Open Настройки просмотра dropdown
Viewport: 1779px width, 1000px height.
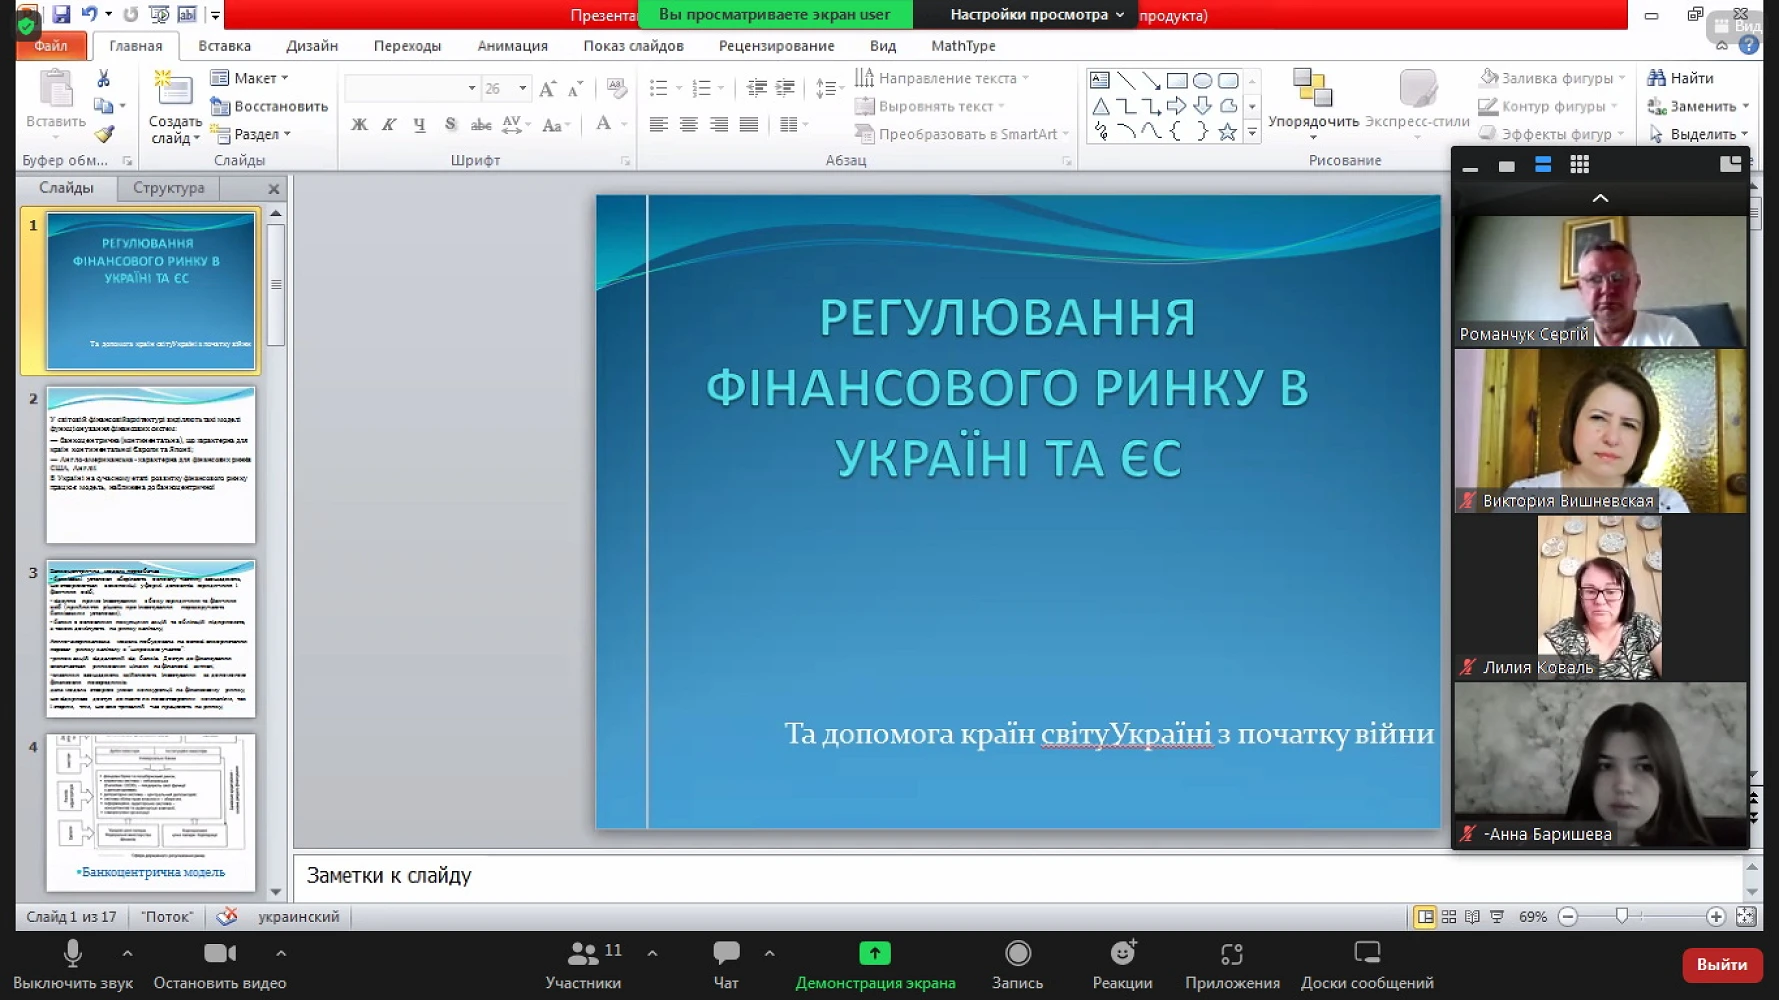click(1036, 15)
